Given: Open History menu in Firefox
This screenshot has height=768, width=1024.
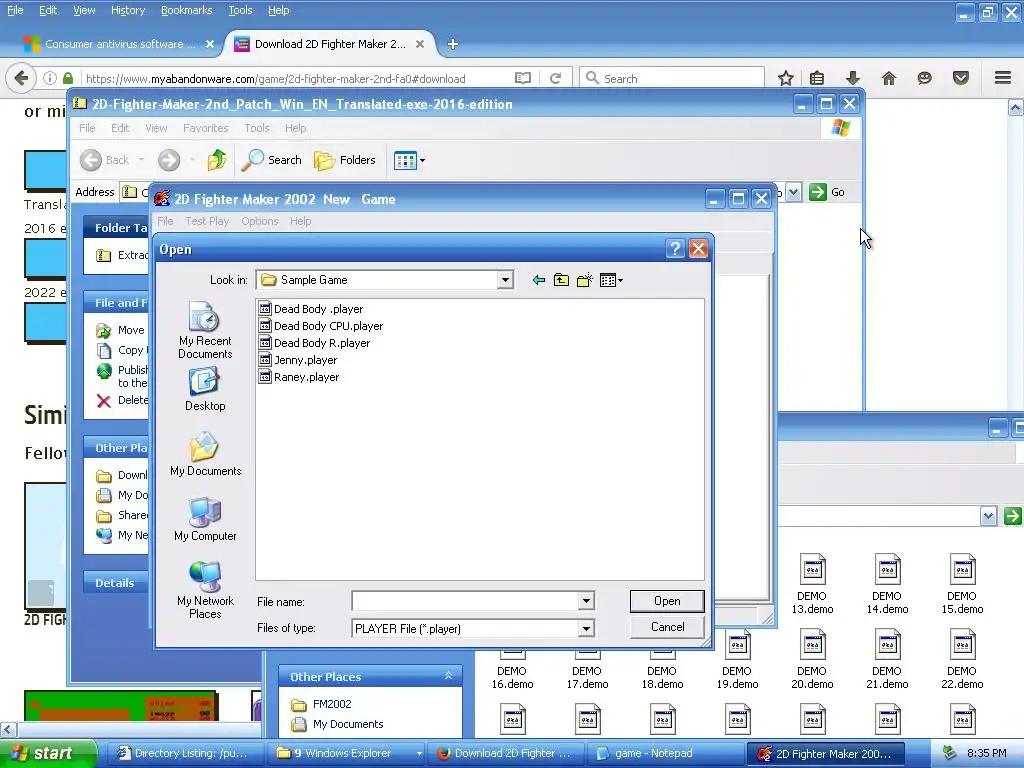Looking at the screenshot, I should 127,10.
